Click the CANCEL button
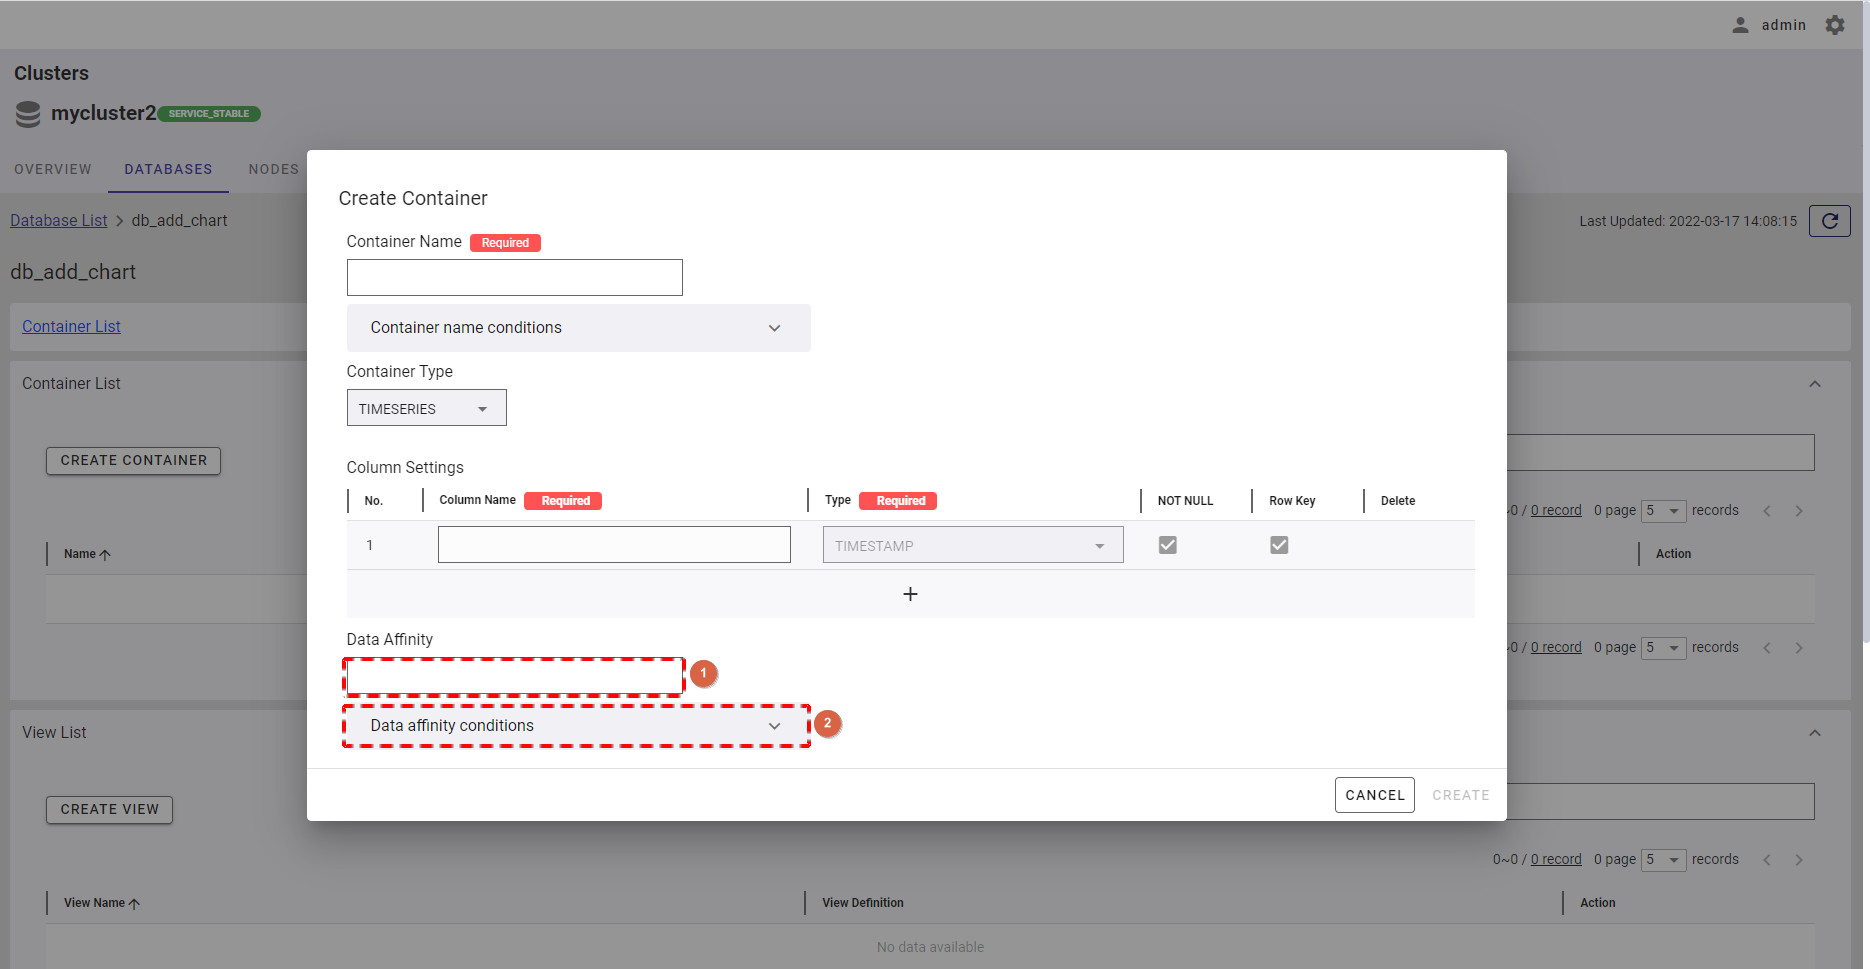This screenshot has width=1870, height=969. click(x=1374, y=795)
